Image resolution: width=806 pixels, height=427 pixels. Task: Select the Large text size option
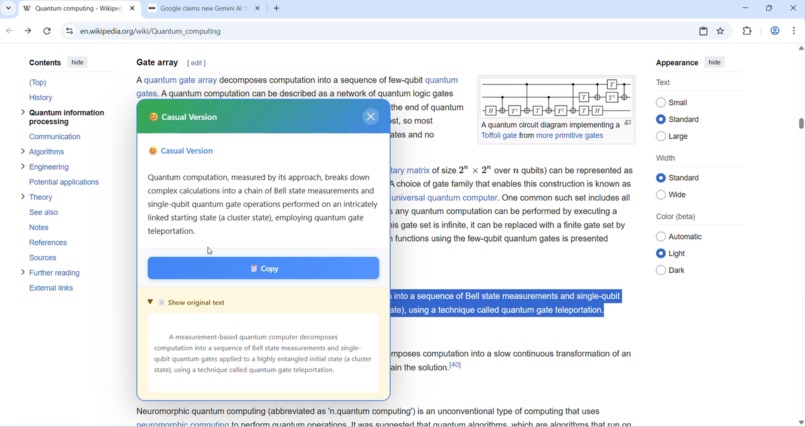point(661,136)
